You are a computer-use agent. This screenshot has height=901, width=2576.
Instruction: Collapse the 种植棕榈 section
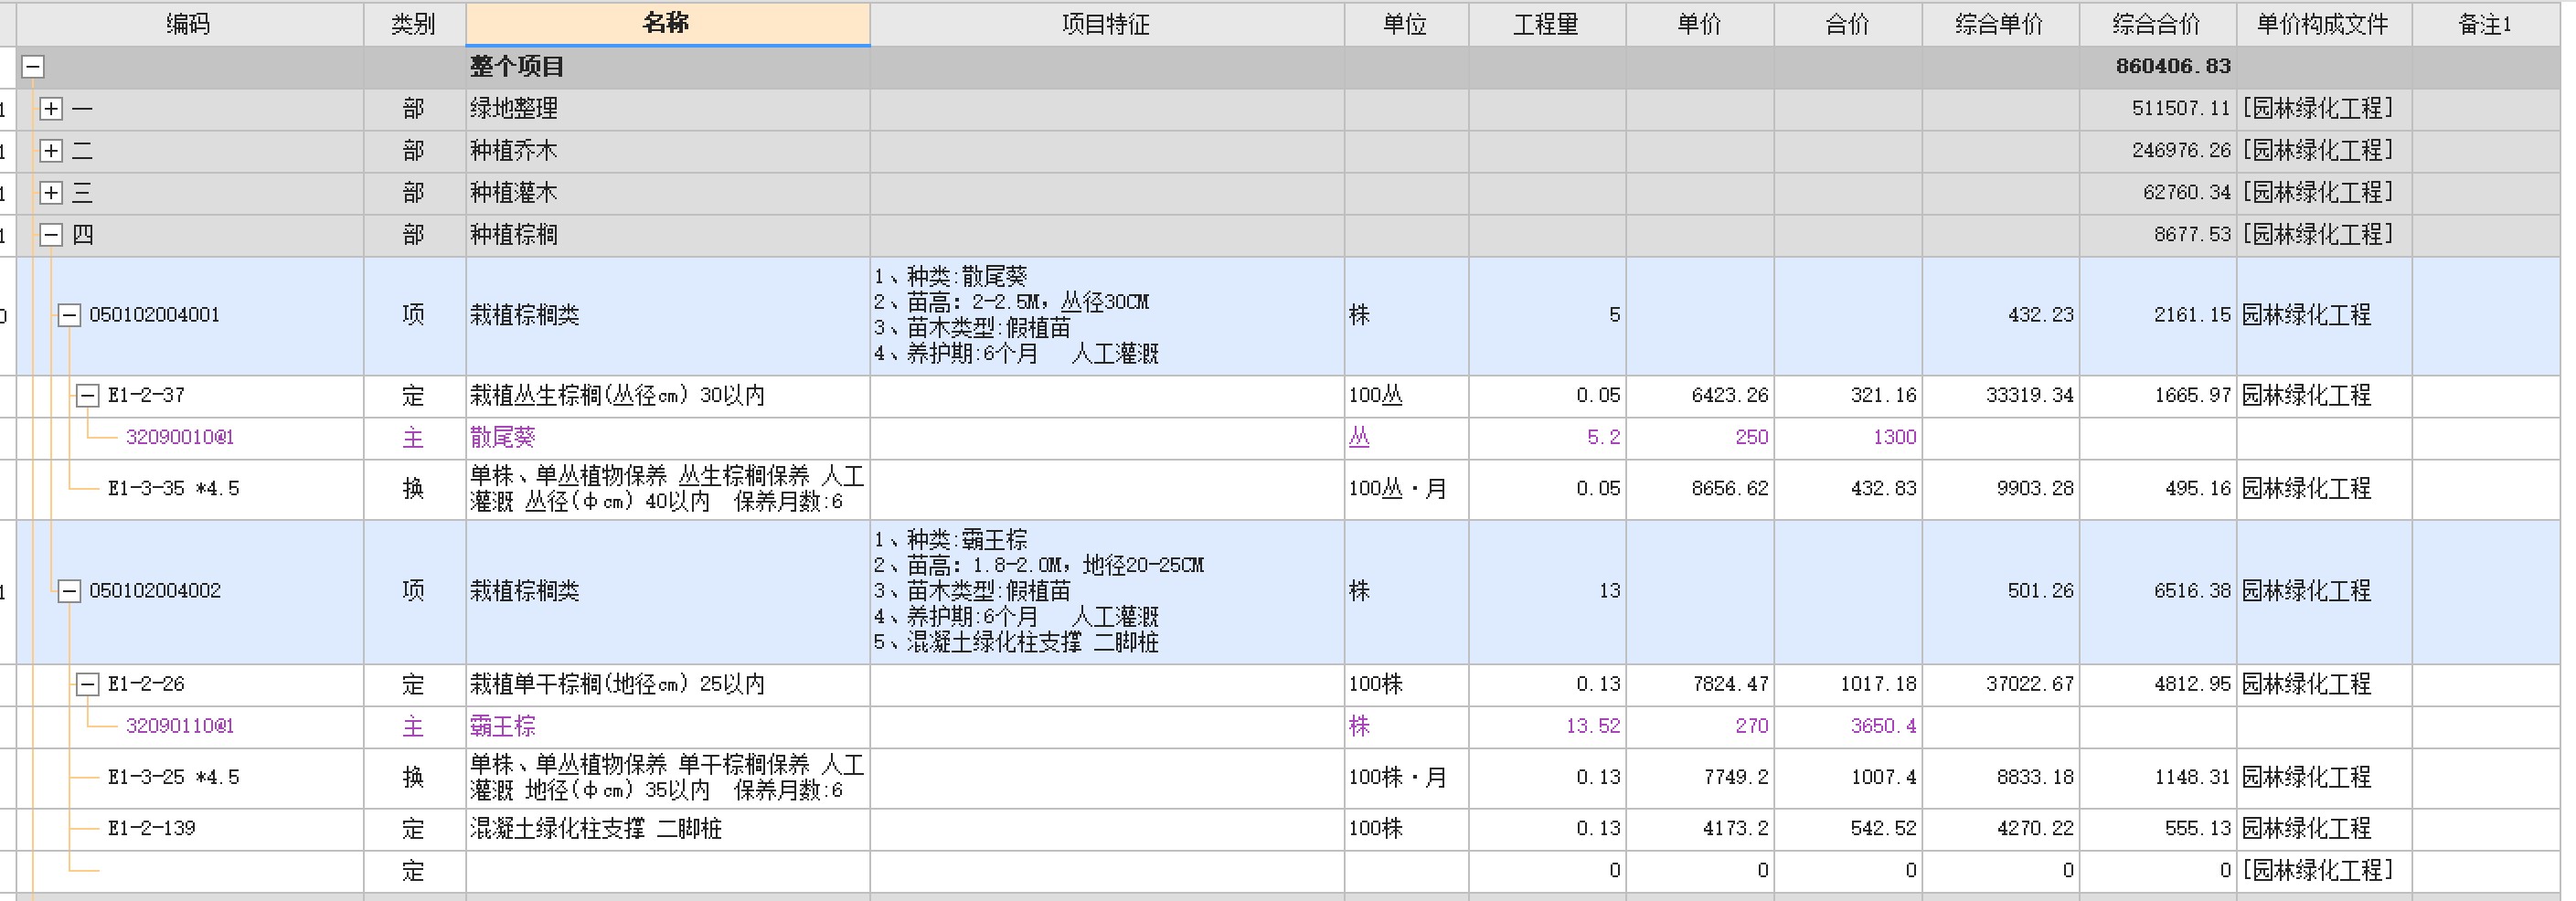pos(51,235)
